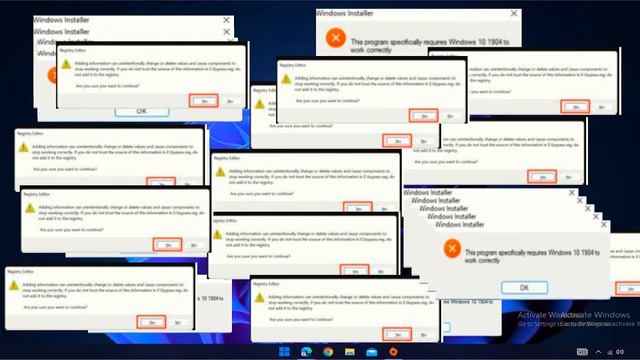The height and width of the screenshot is (360, 640).
Task: Open the Mail app on the taskbar
Action: coord(371,351)
